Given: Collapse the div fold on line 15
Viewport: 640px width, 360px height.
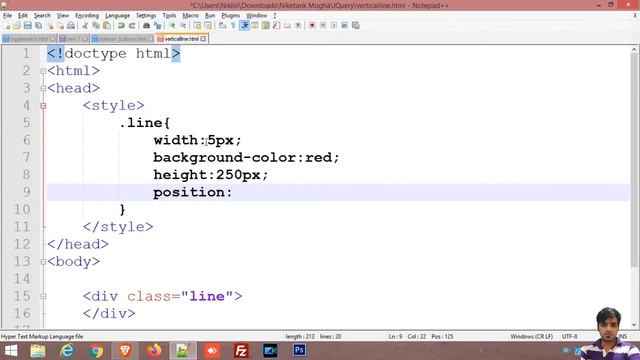Looking at the screenshot, I should (43, 296).
